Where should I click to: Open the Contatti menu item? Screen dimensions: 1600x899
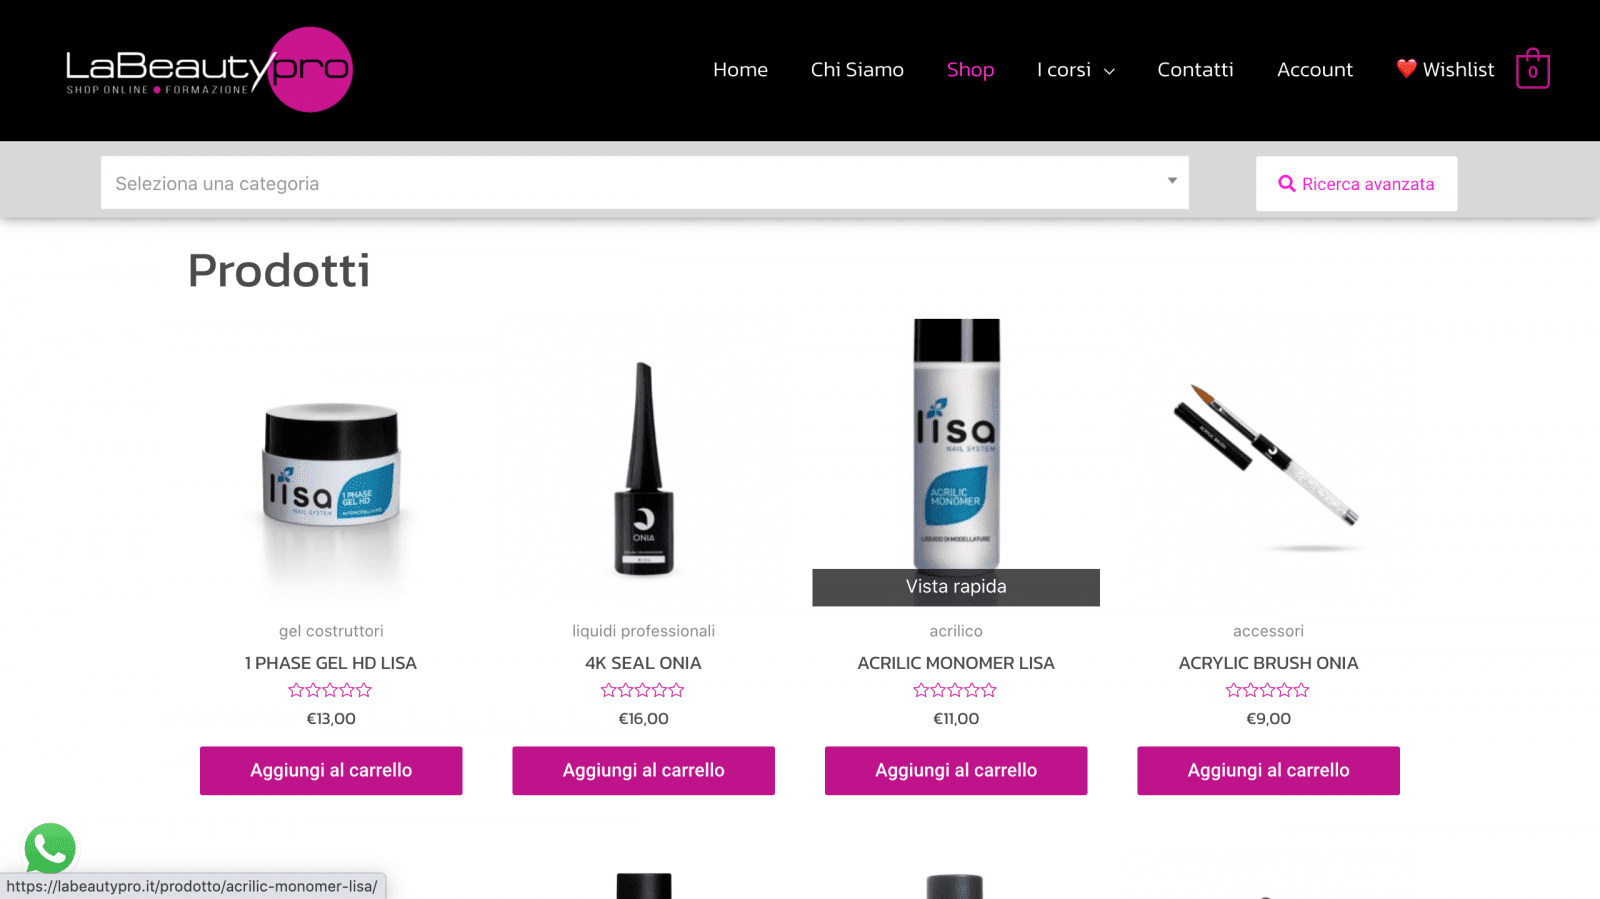1195,69
